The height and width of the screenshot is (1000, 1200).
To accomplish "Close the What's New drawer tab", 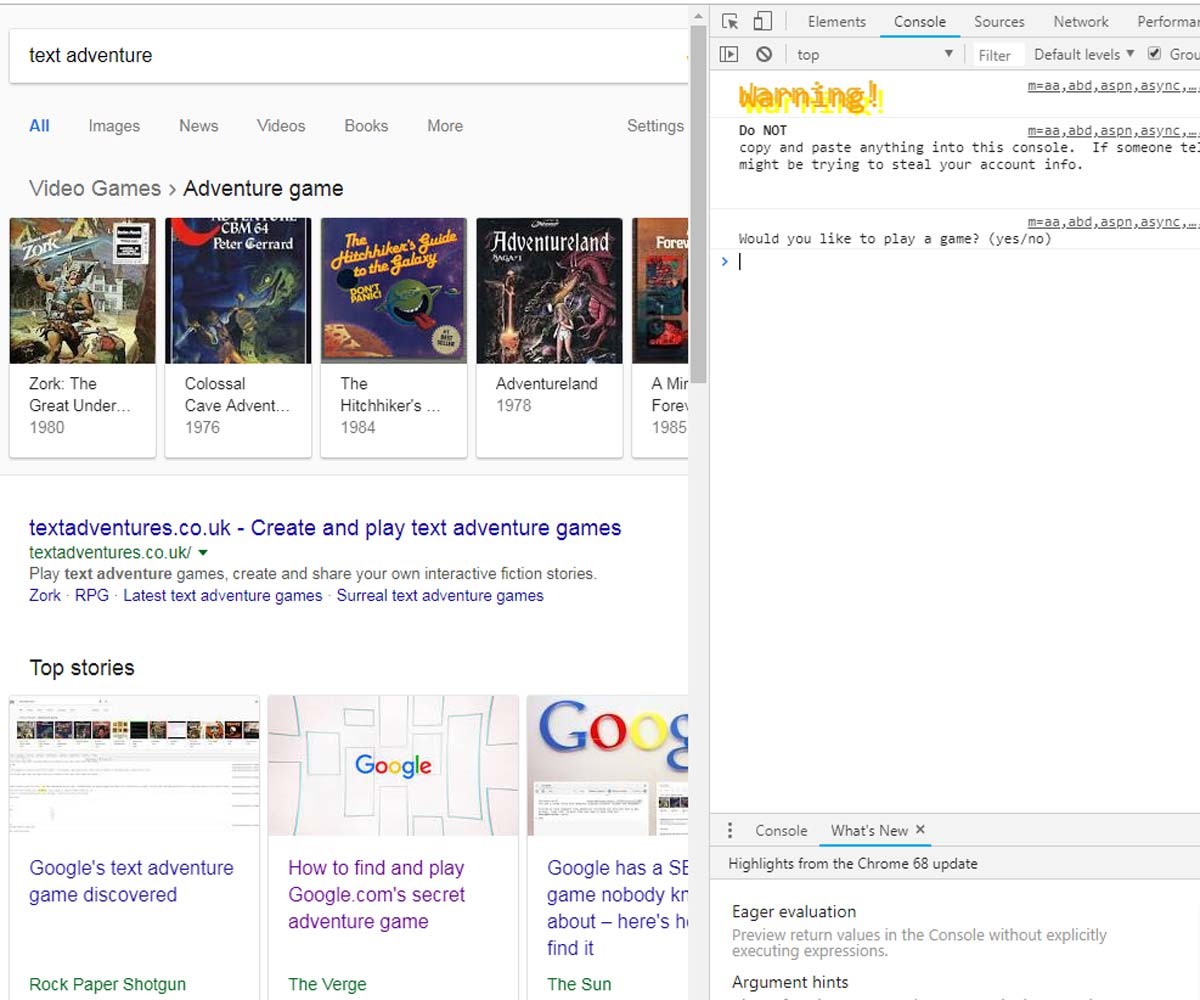I will pyautogui.click(x=920, y=829).
